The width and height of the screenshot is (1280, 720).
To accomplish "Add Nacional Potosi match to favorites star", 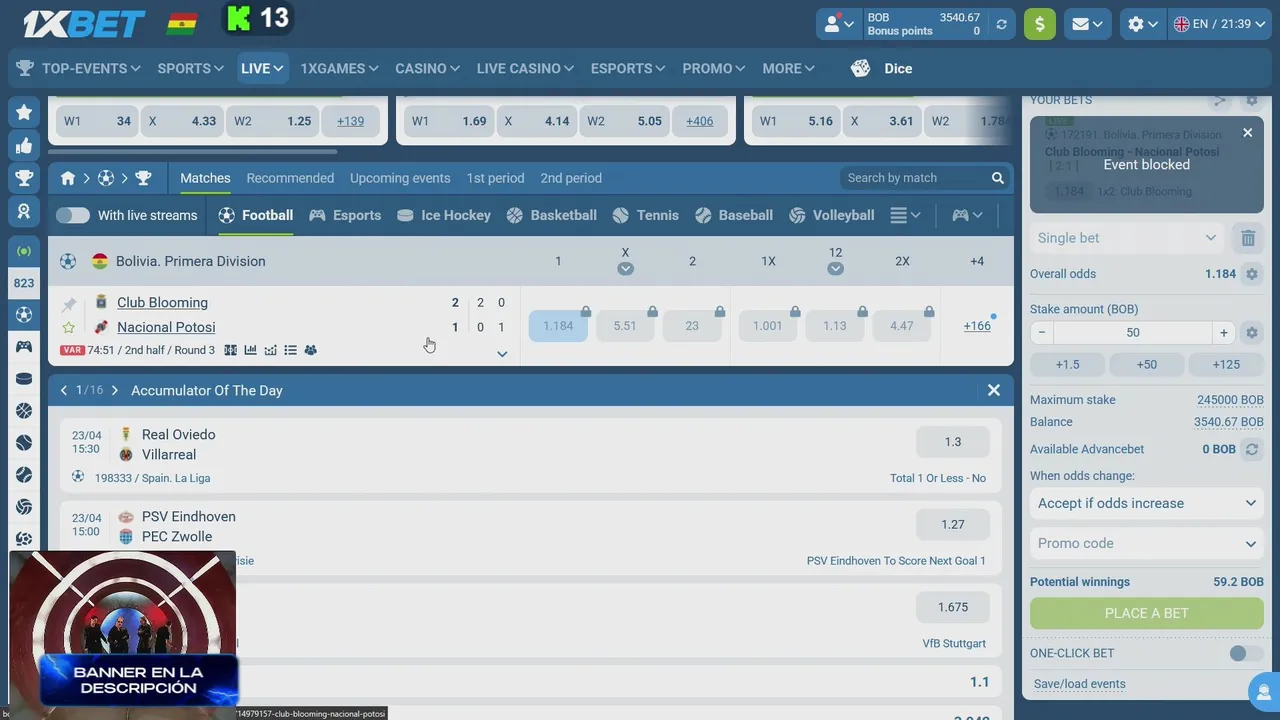I will pos(69,327).
